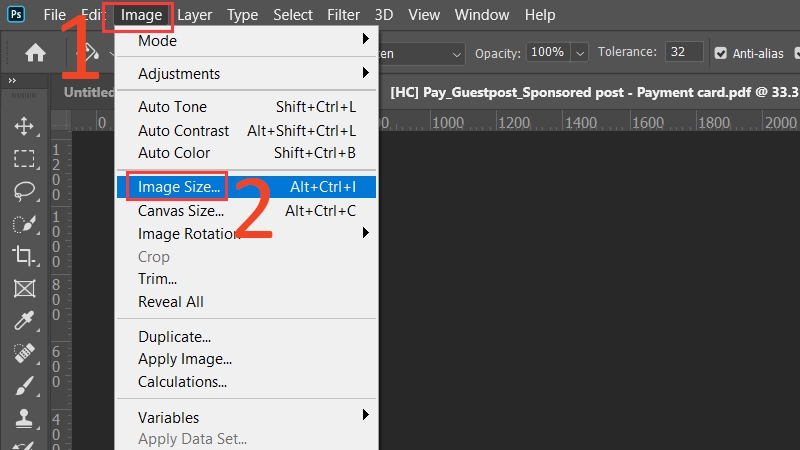Open the Layer menu

pyautogui.click(x=195, y=15)
